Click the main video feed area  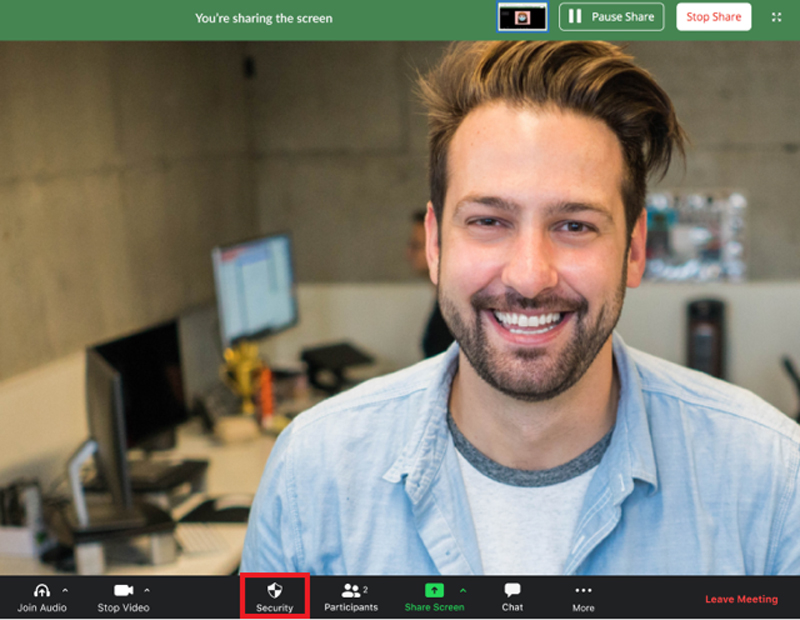tap(400, 300)
